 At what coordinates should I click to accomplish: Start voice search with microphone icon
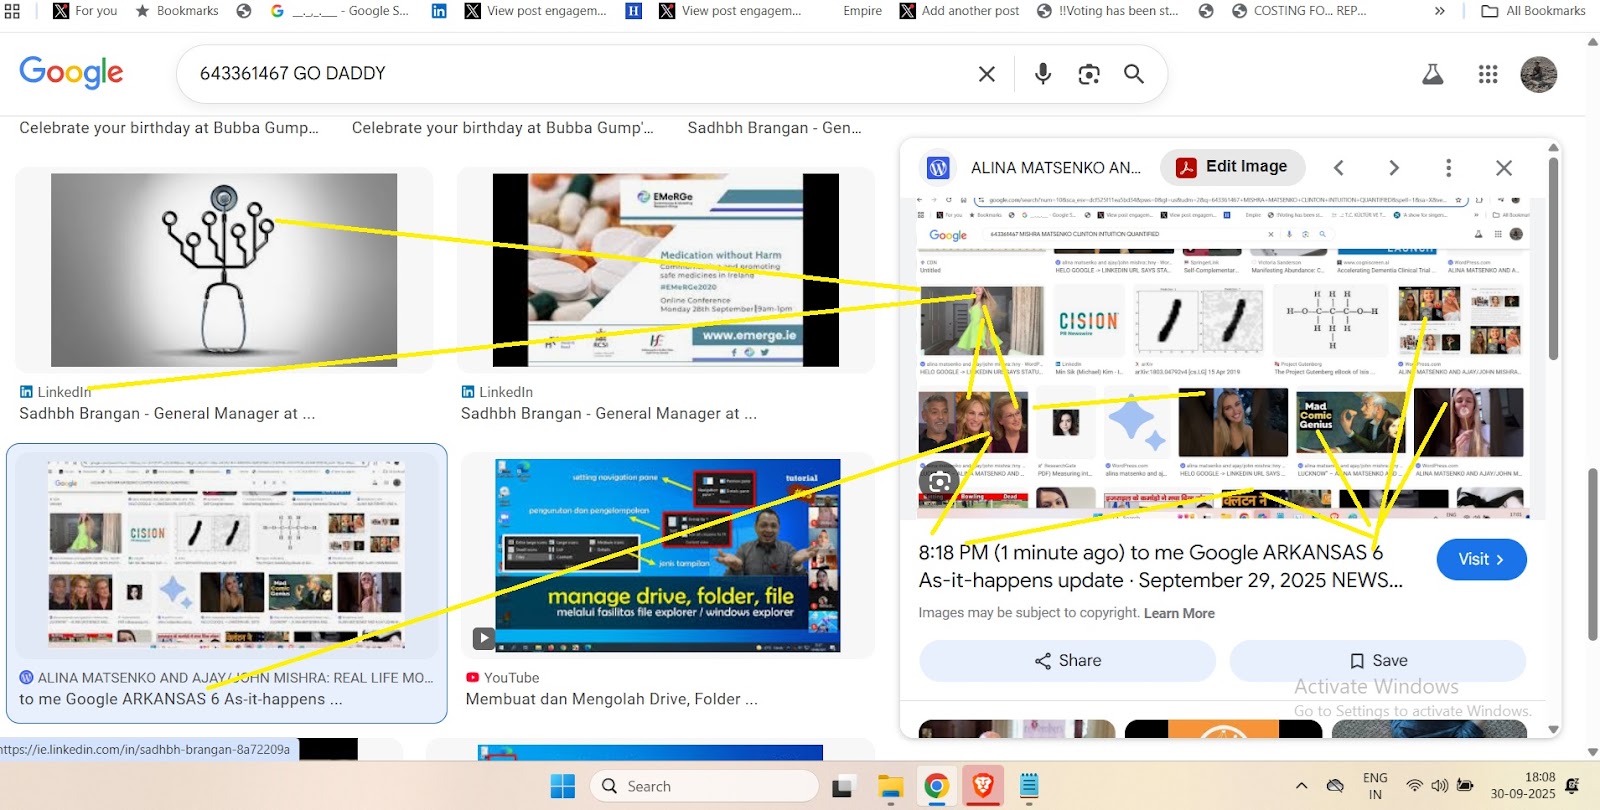(x=1042, y=74)
